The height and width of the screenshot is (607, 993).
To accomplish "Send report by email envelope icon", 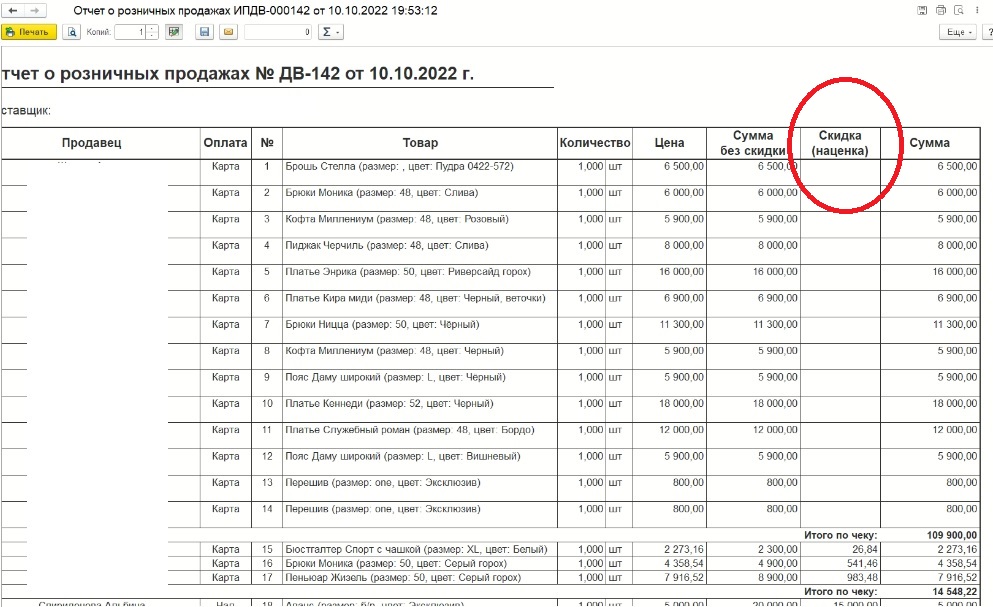I will click(x=227, y=32).
